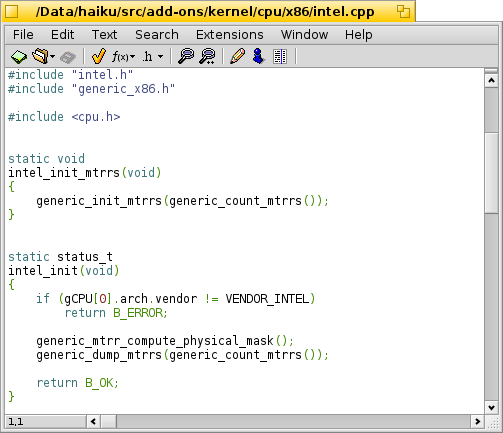Image resolution: width=503 pixels, height=433 pixels.
Task: Click the grayed-out Save disk icon
Action: point(68,57)
